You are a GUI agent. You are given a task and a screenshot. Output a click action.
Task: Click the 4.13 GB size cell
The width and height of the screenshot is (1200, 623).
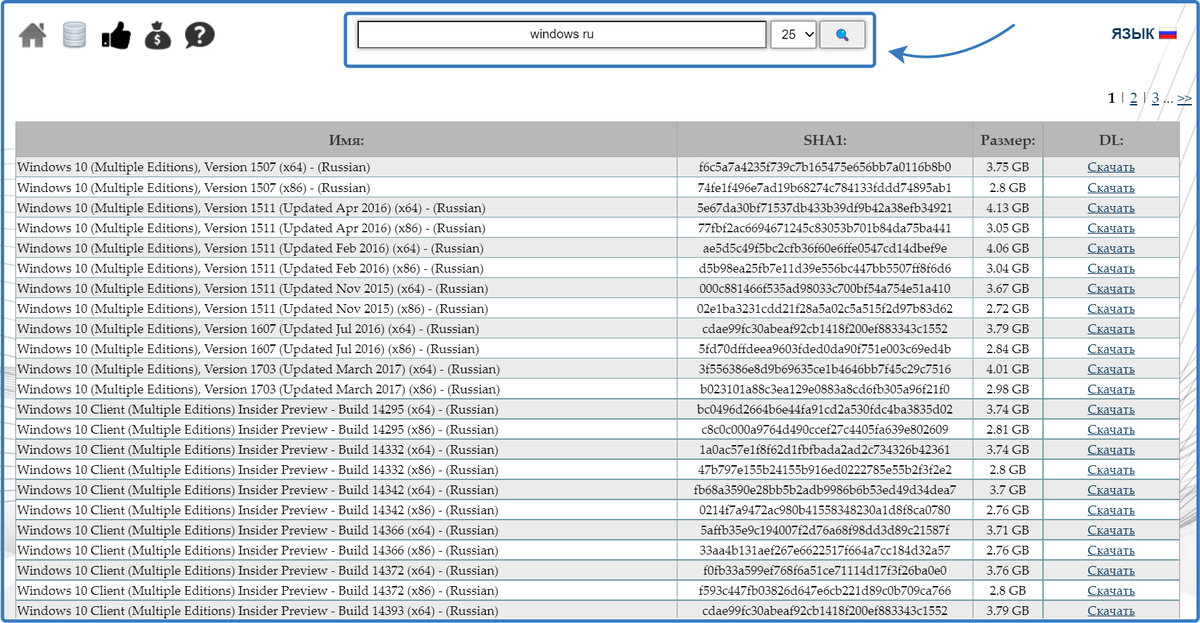click(1008, 208)
